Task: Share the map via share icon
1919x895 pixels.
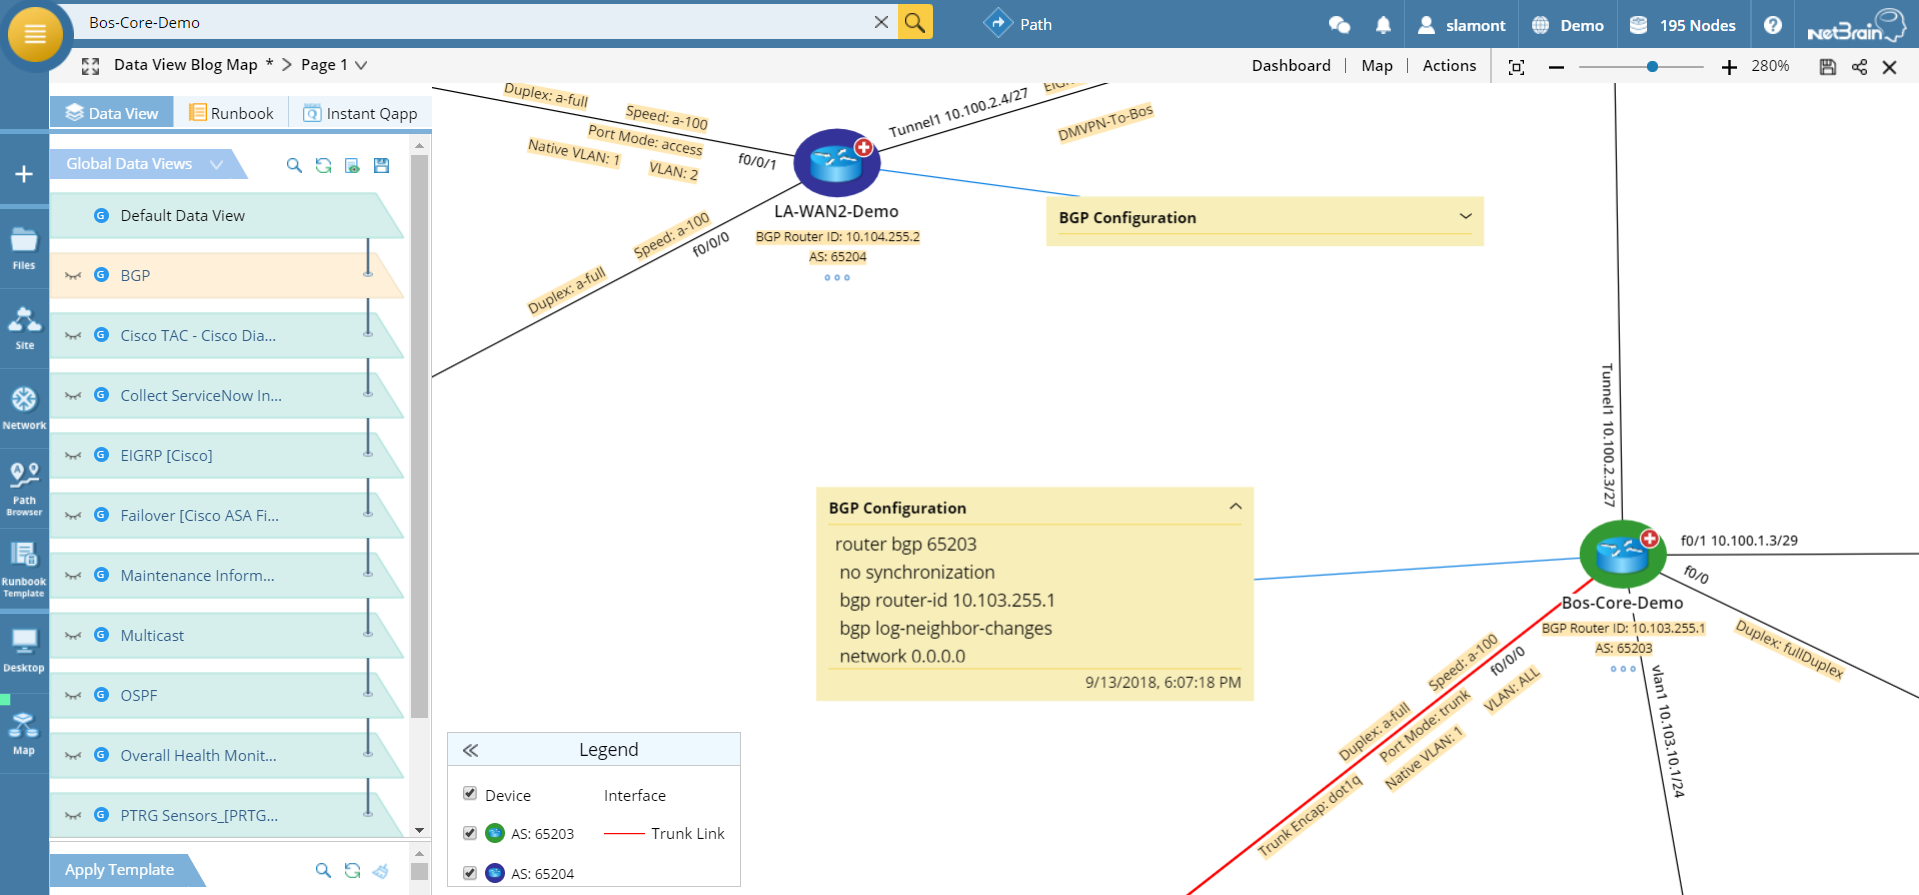Action: (1859, 67)
